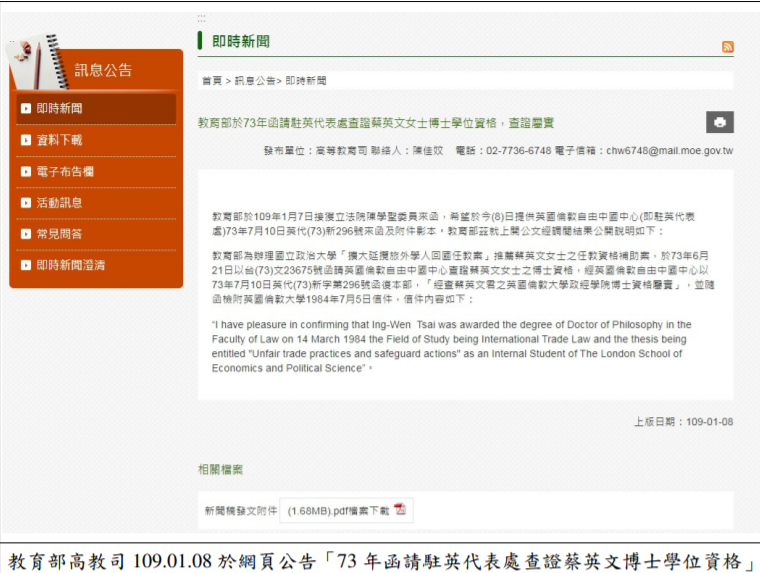
Task: Select 即時新聞 in the sidebar menu
Action: tap(60, 108)
